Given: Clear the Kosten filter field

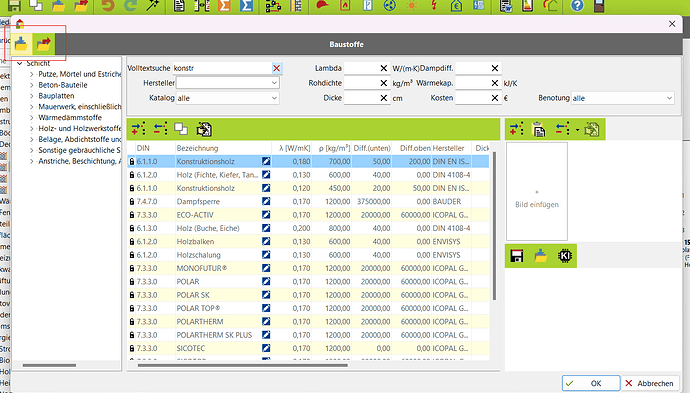Looking at the screenshot, I should [495, 98].
